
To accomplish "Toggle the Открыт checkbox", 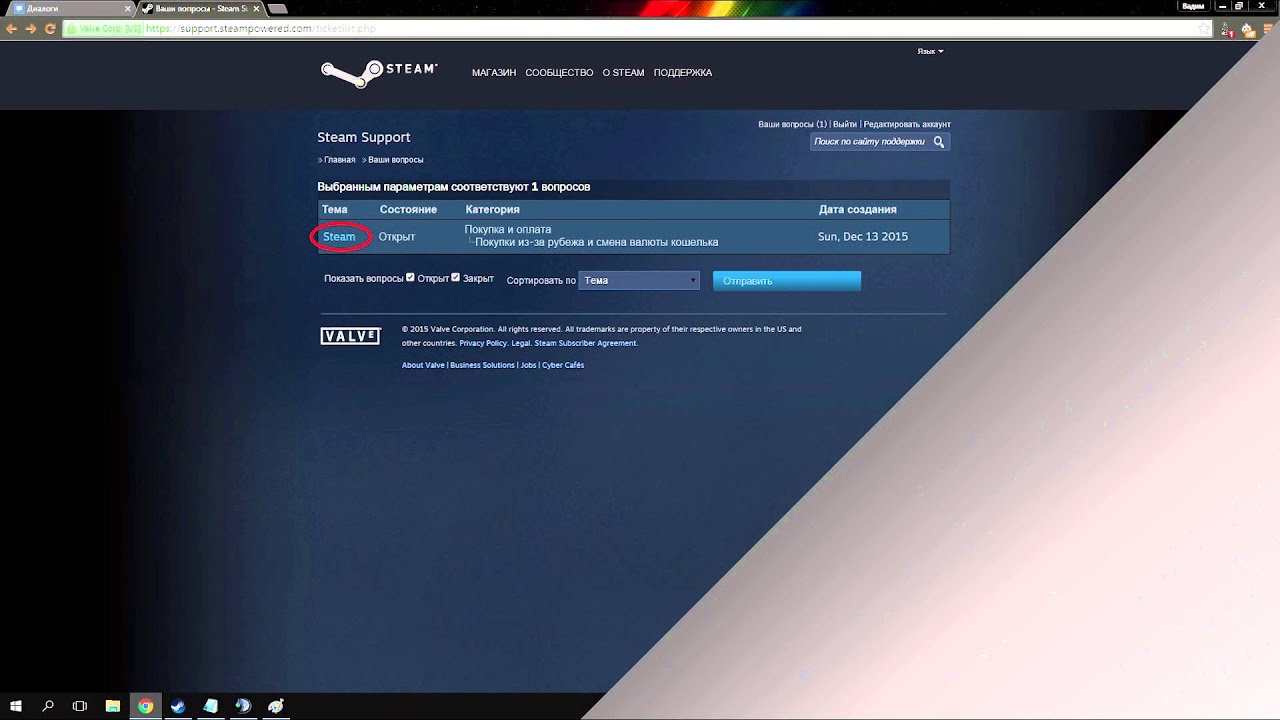I will pos(410,278).
